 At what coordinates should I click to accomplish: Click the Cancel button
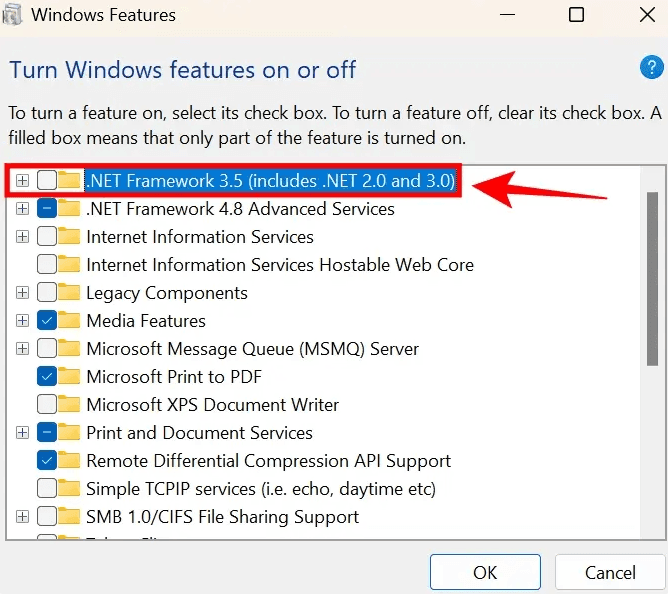(610, 573)
